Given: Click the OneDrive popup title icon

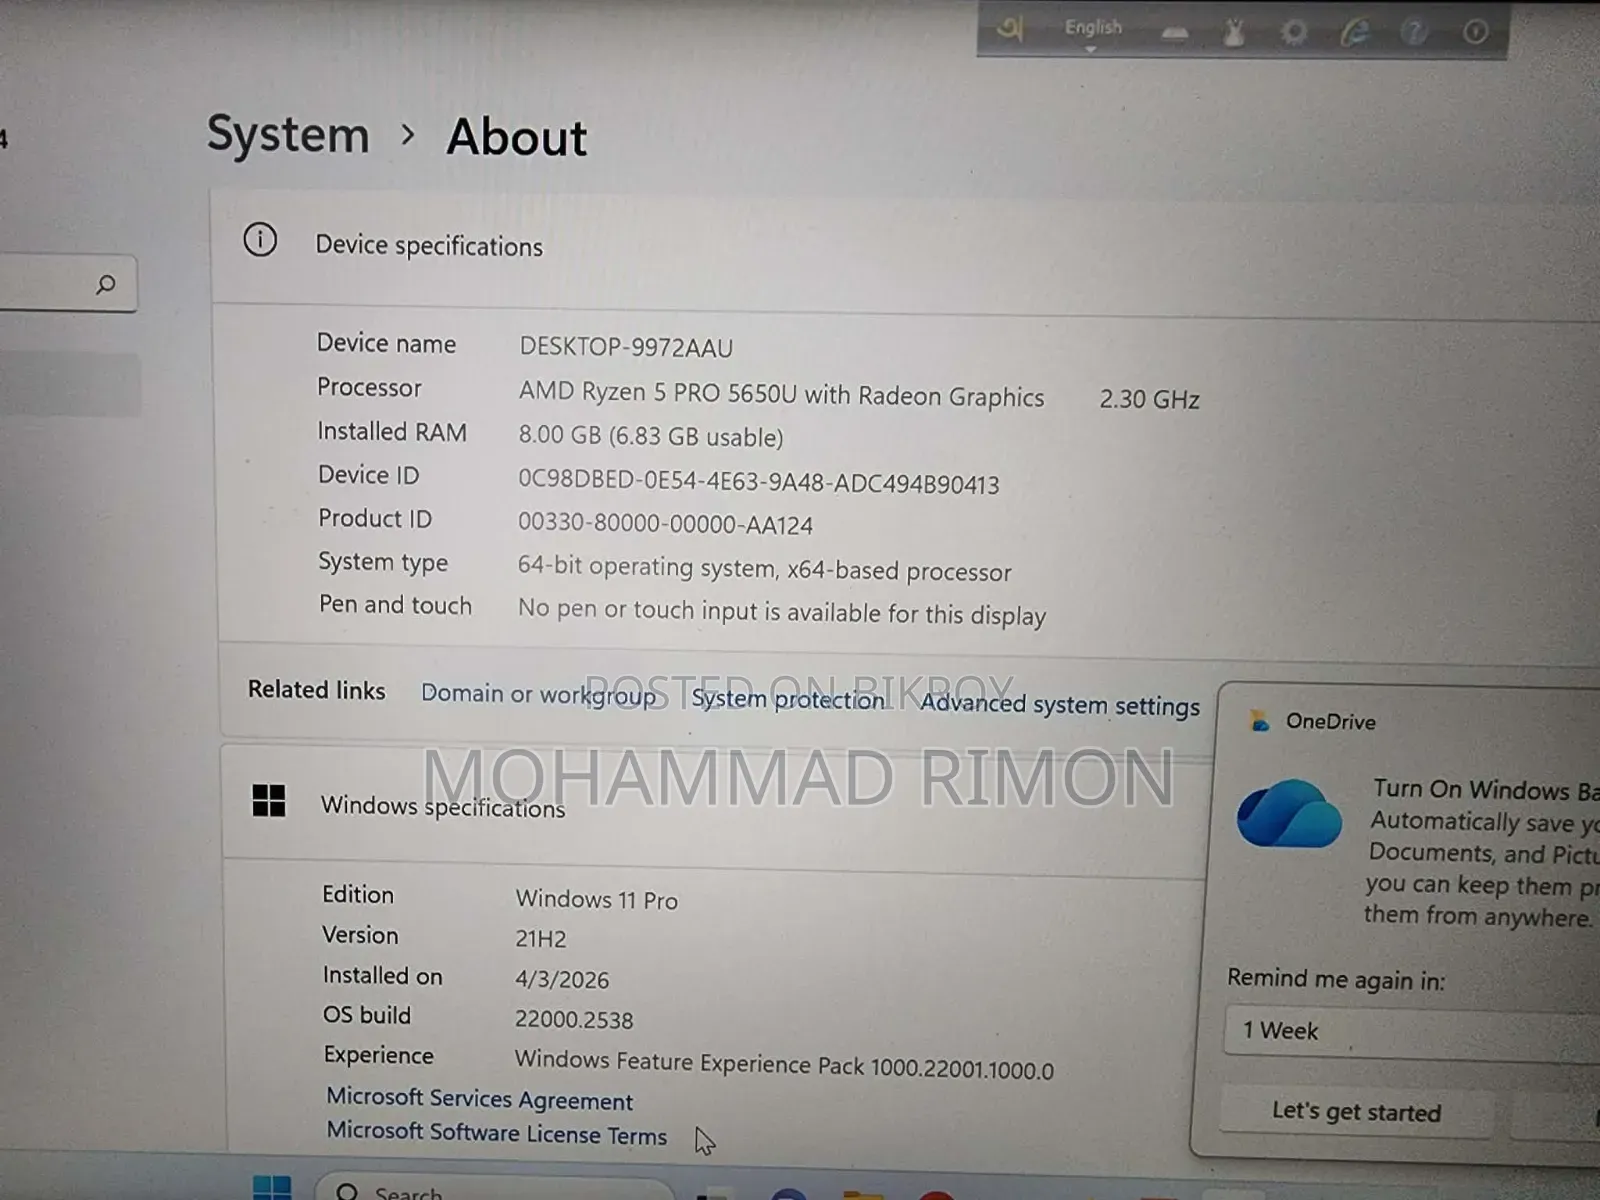Looking at the screenshot, I should pyautogui.click(x=1259, y=720).
